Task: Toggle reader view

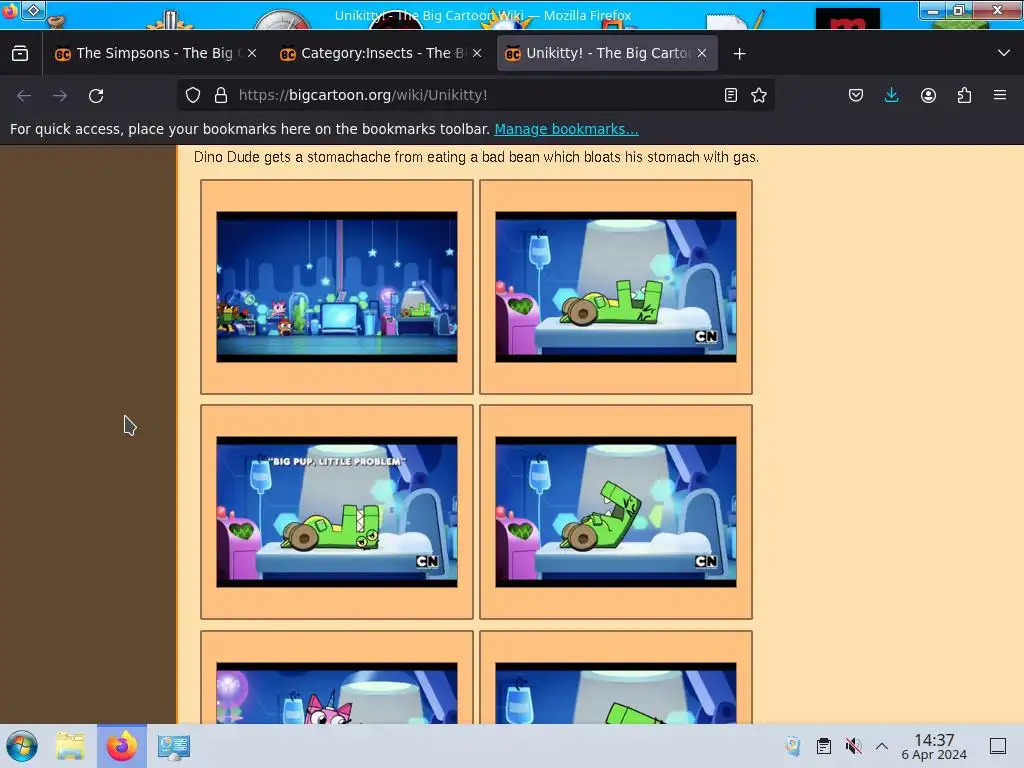Action: (x=731, y=95)
